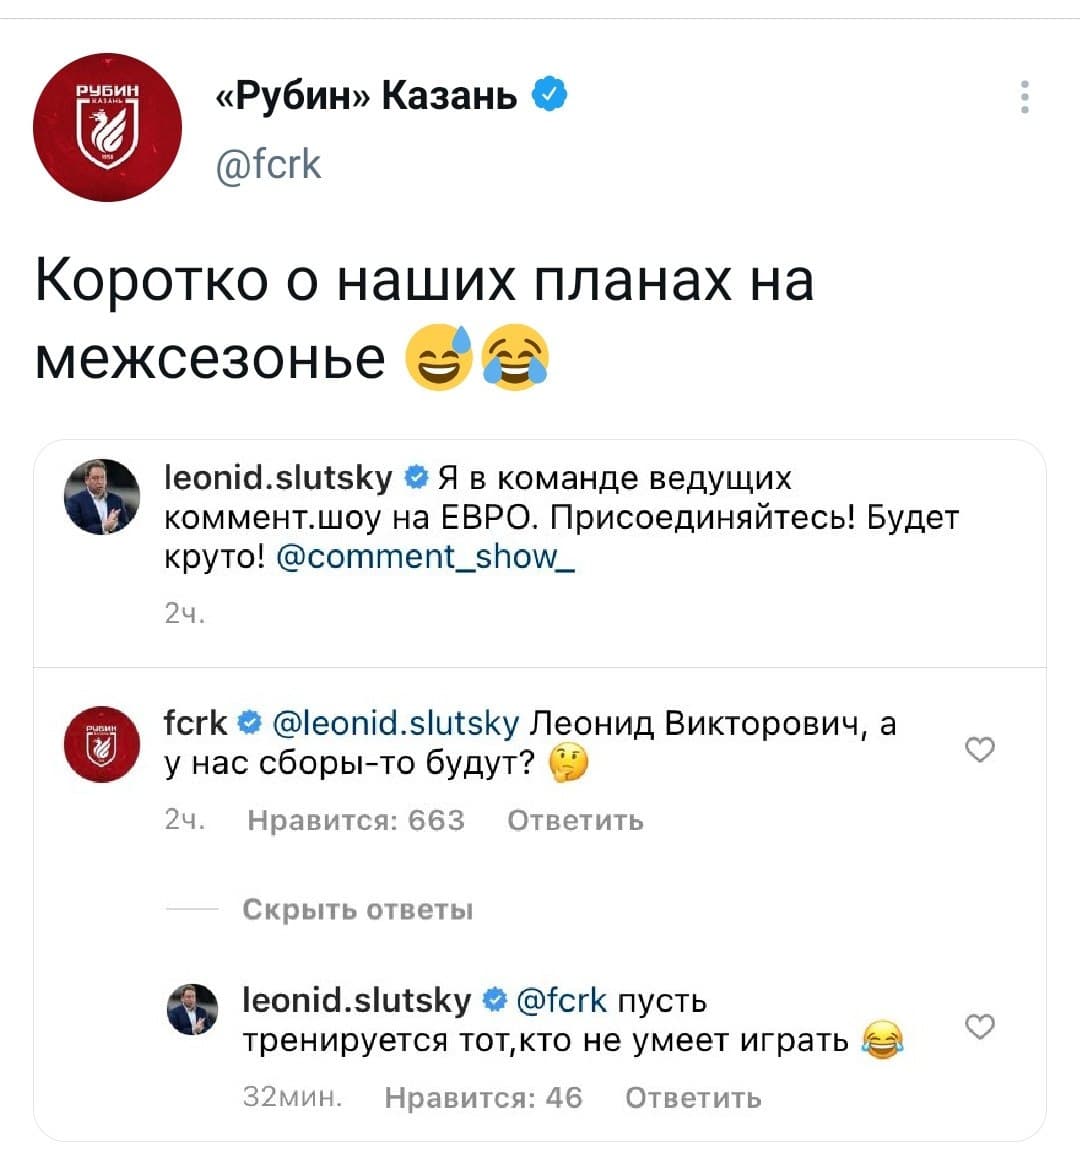Open the three-dot tweet options menu
The image size is (1080, 1163).
tap(1024, 97)
